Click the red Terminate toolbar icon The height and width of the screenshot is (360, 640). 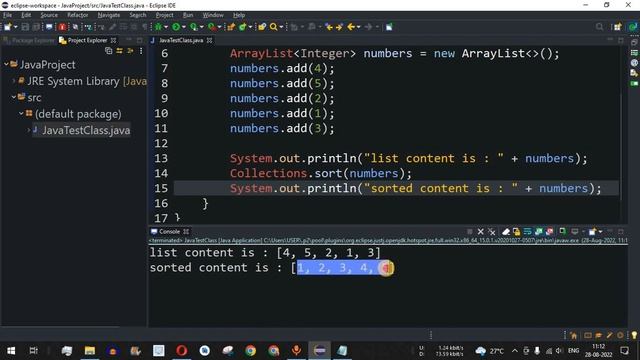pyautogui.click(x=62, y=27)
